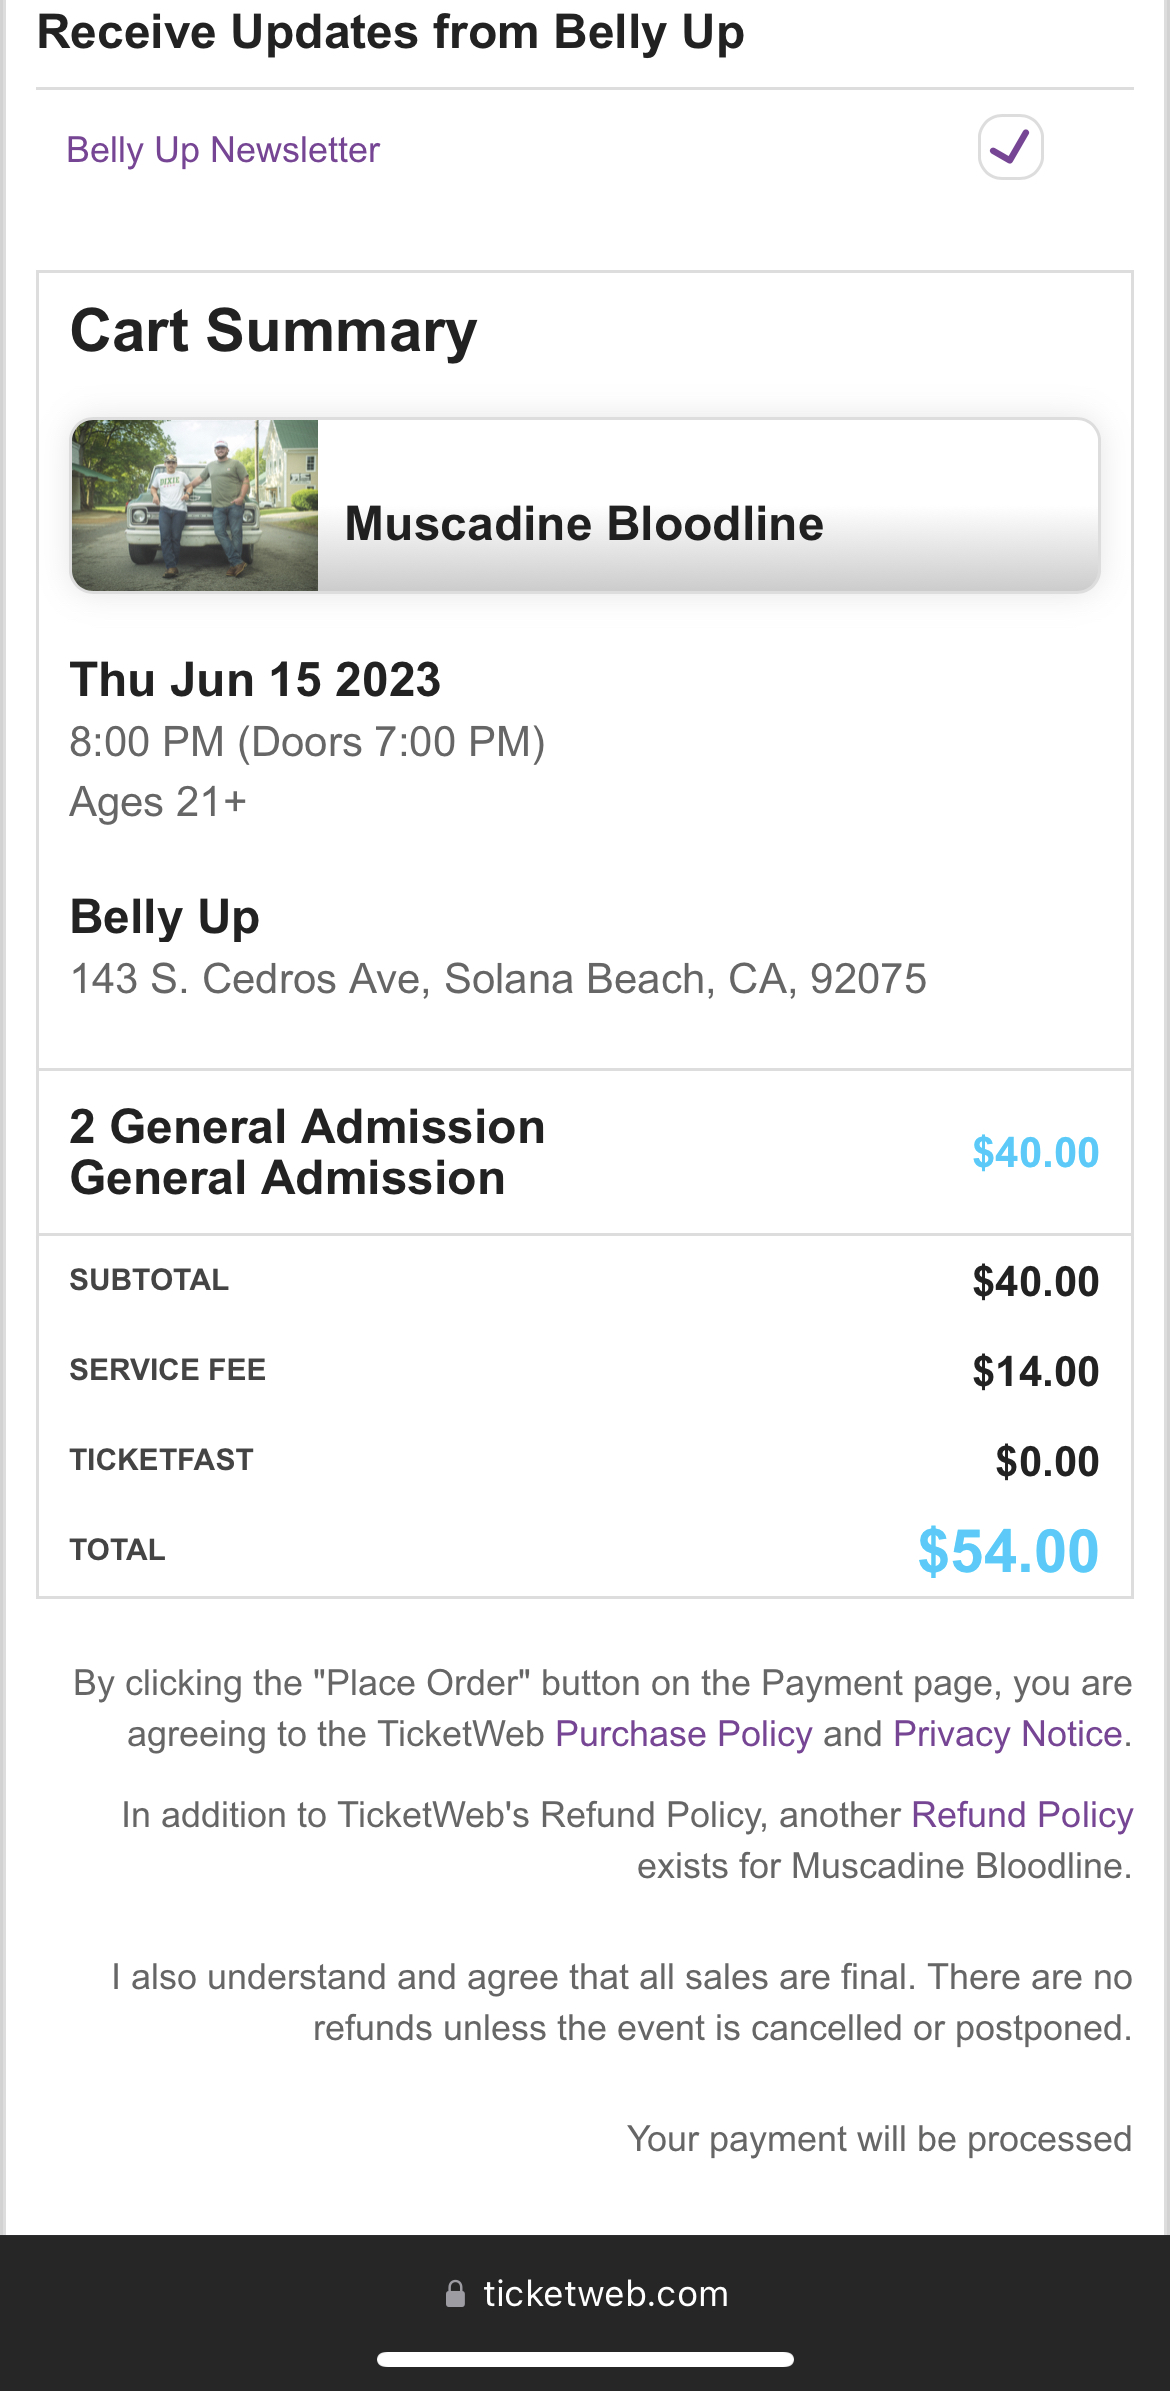Tap the Muscadine Bloodline band photo thumbnail
1170x2391 pixels.
195,505
